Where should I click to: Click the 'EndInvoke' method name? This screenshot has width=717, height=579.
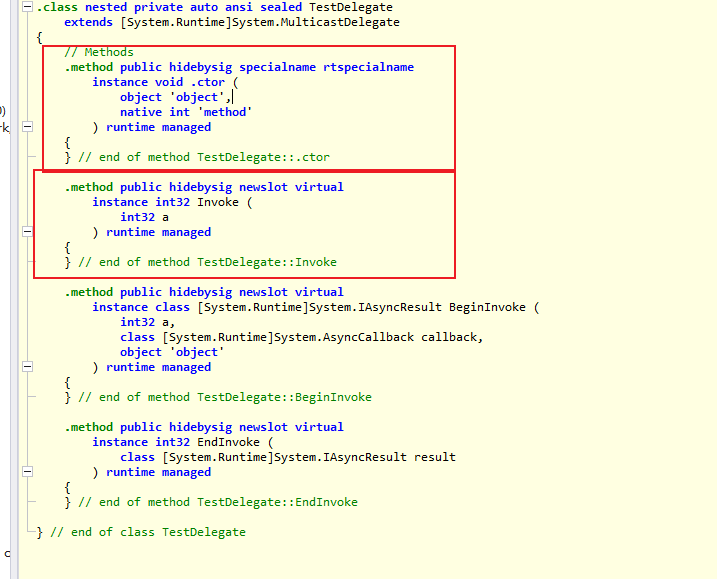pos(228,442)
